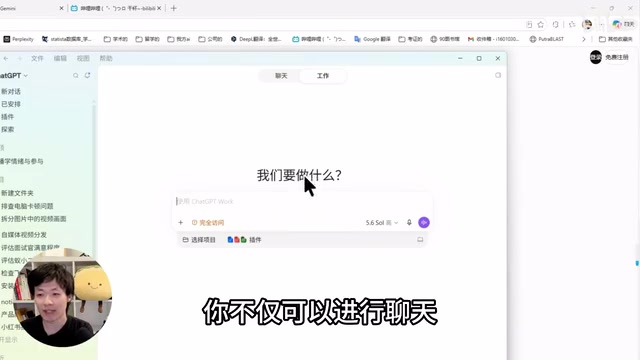This screenshot has width=640, height=360.
Task: Open 已安排 in the sidebar
Action: 11,104
